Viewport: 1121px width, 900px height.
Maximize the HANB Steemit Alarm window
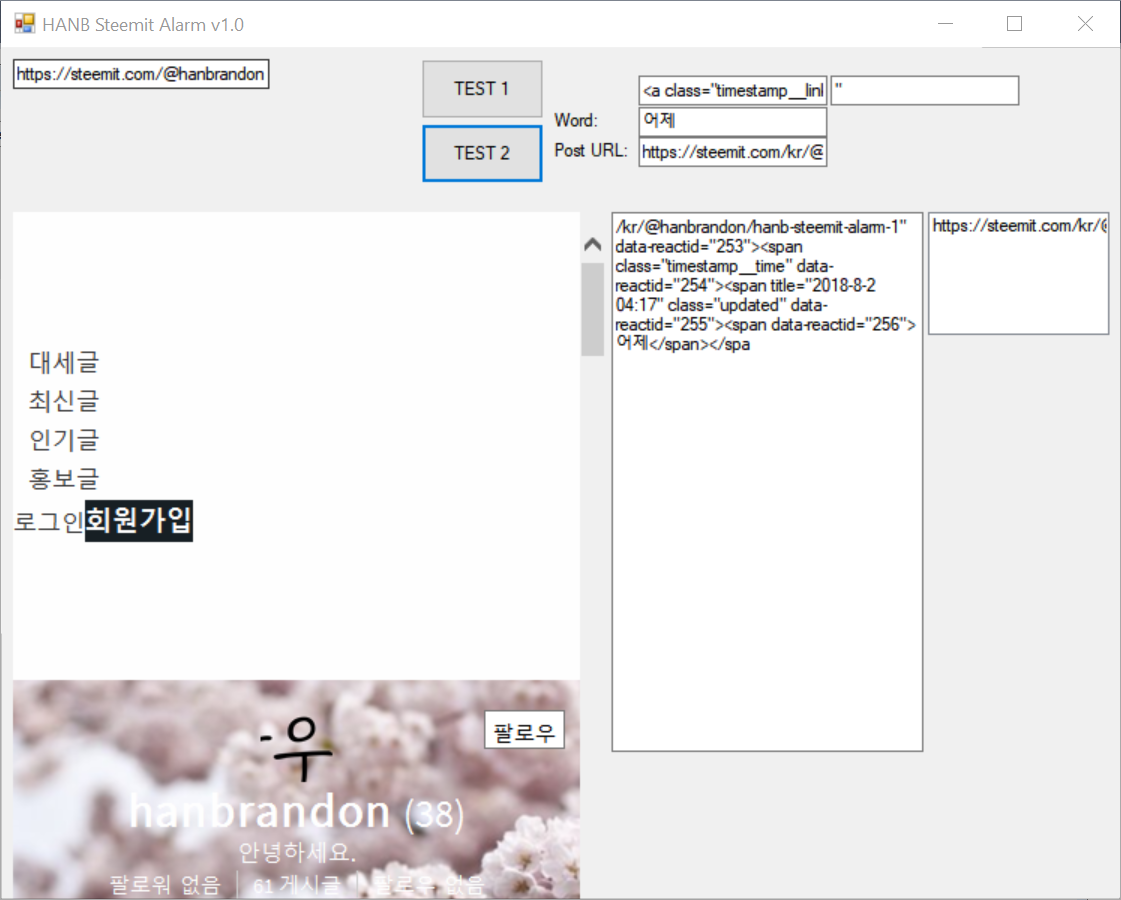click(x=1014, y=24)
